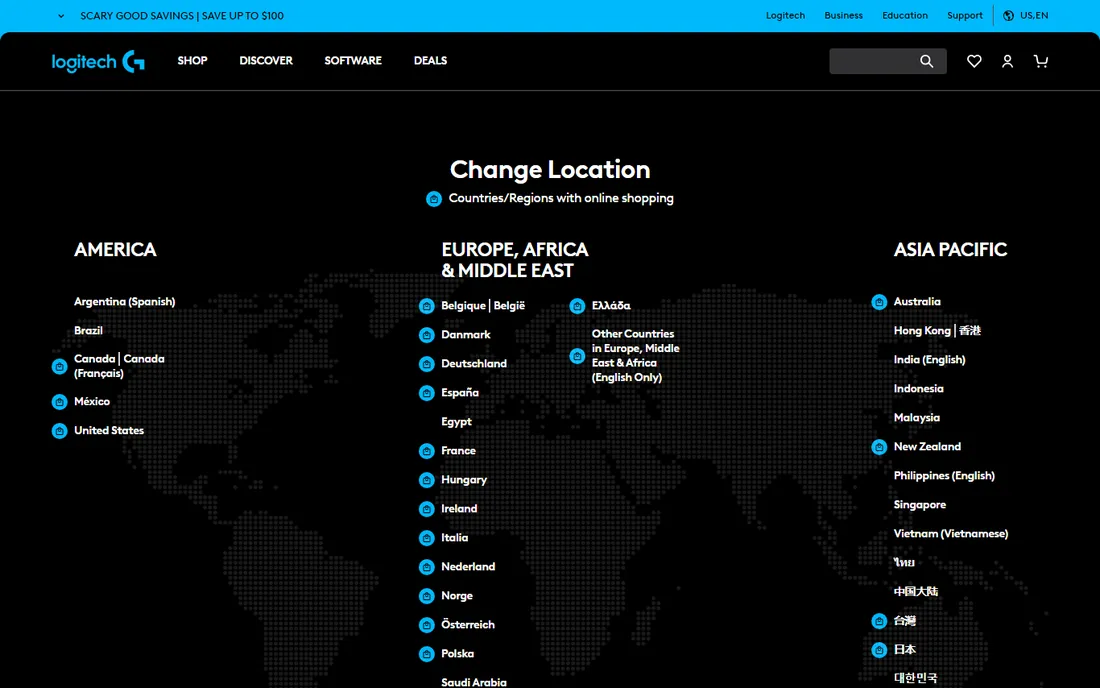Select Argentina (Spanish)
The height and width of the screenshot is (688, 1100).
(x=125, y=302)
